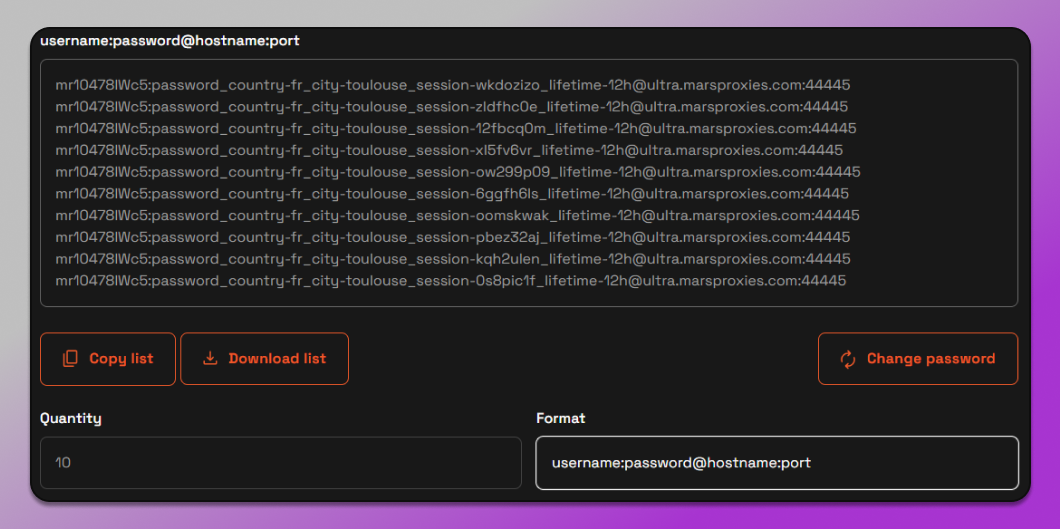Click the Quantity label
This screenshot has height=529, width=1060.
coord(71,419)
